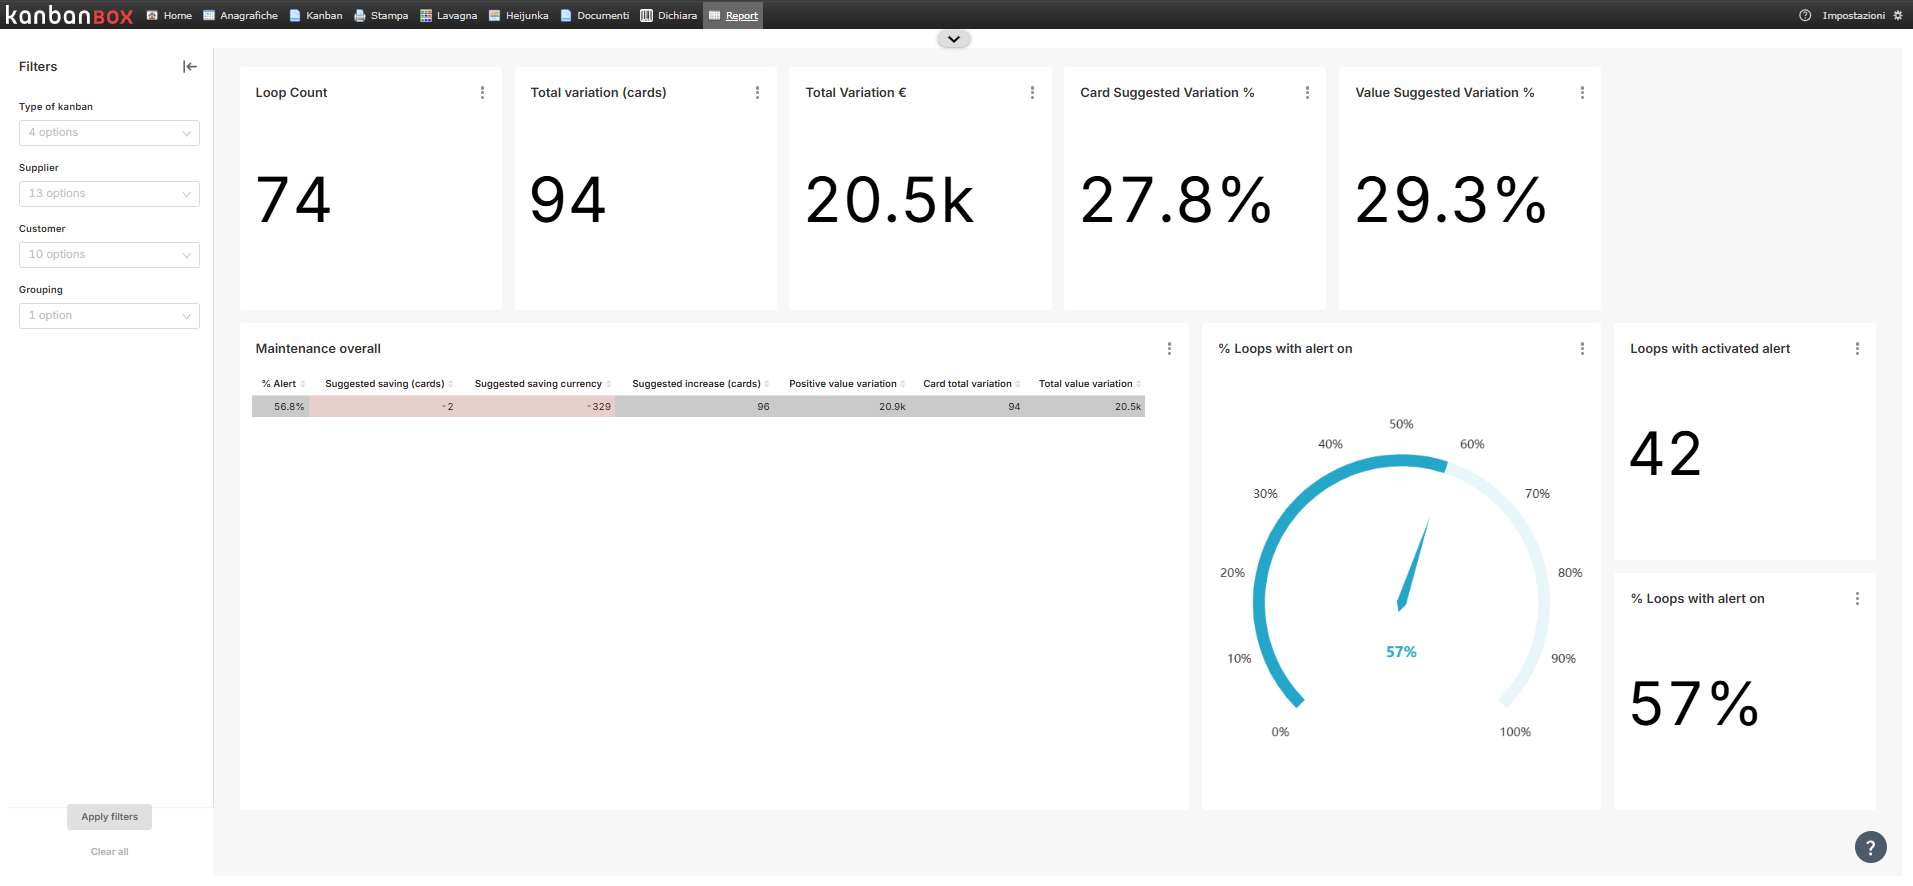Open Loop Count card options menu
The width and height of the screenshot is (1913, 886).
tap(482, 93)
